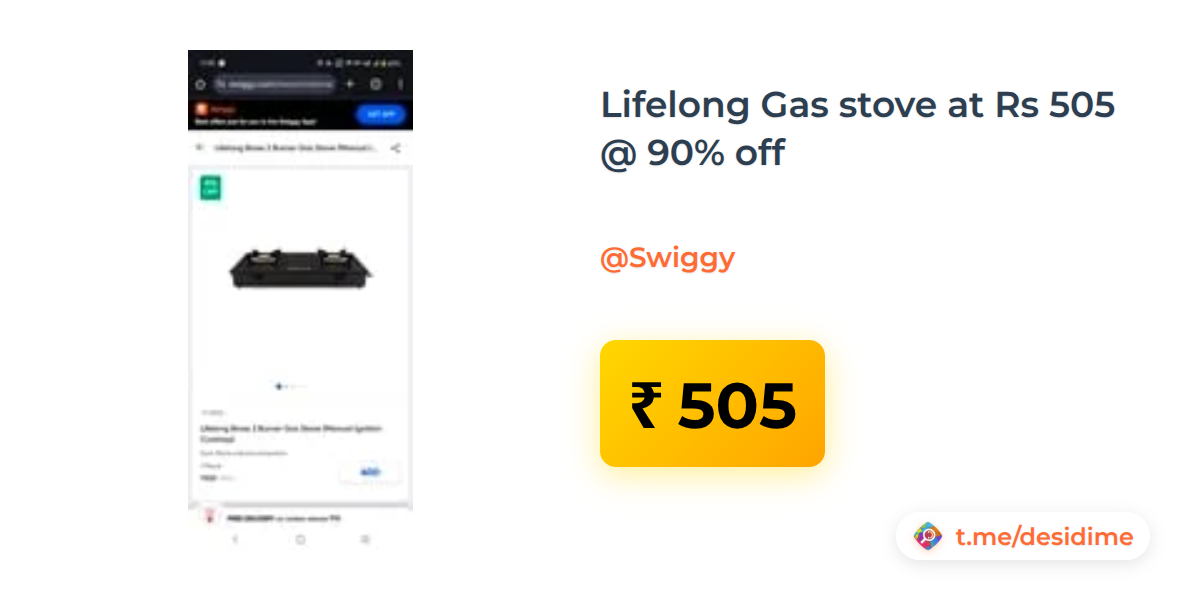The height and width of the screenshot is (600, 1200).
Task: Open the @Swiggy store link
Action: (667, 258)
